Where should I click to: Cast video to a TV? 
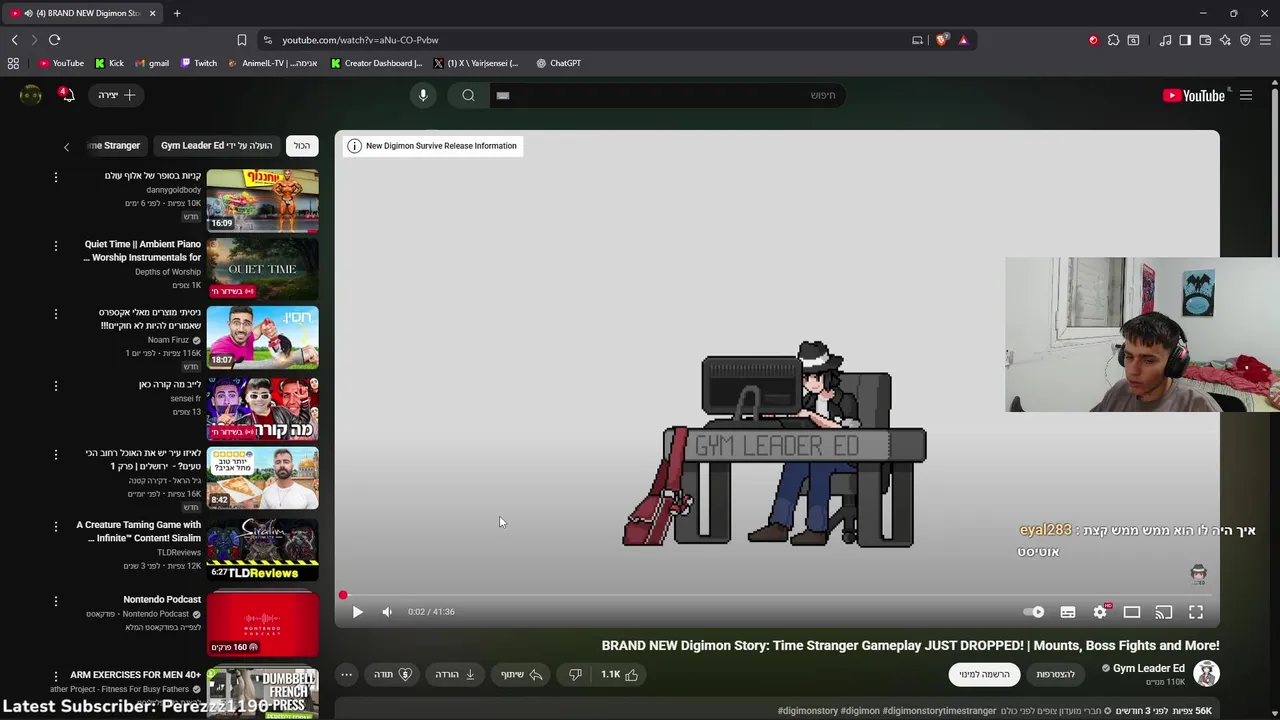1164,612
